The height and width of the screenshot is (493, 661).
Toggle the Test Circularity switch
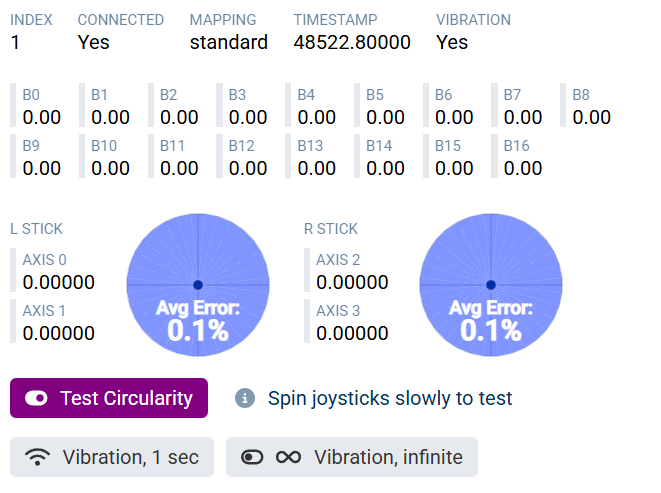[x=37, y=398]
